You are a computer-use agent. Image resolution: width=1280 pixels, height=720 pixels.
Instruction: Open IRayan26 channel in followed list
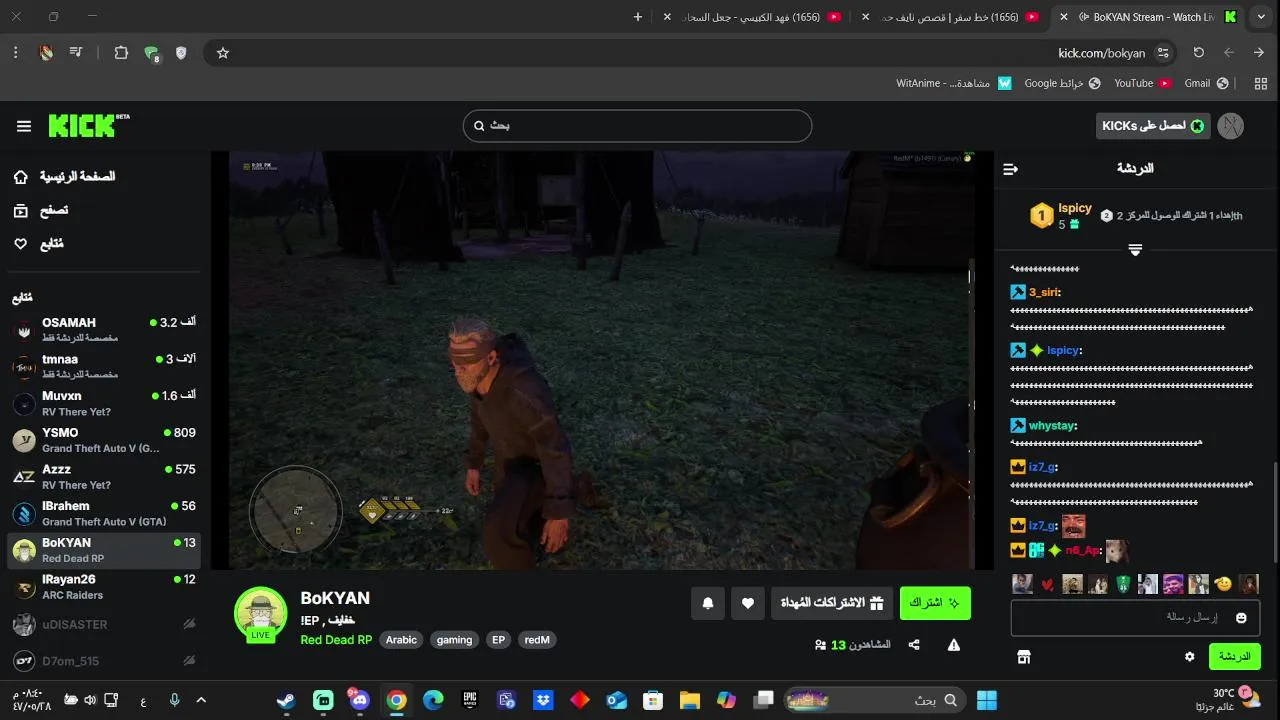click(x=104, y=586)
